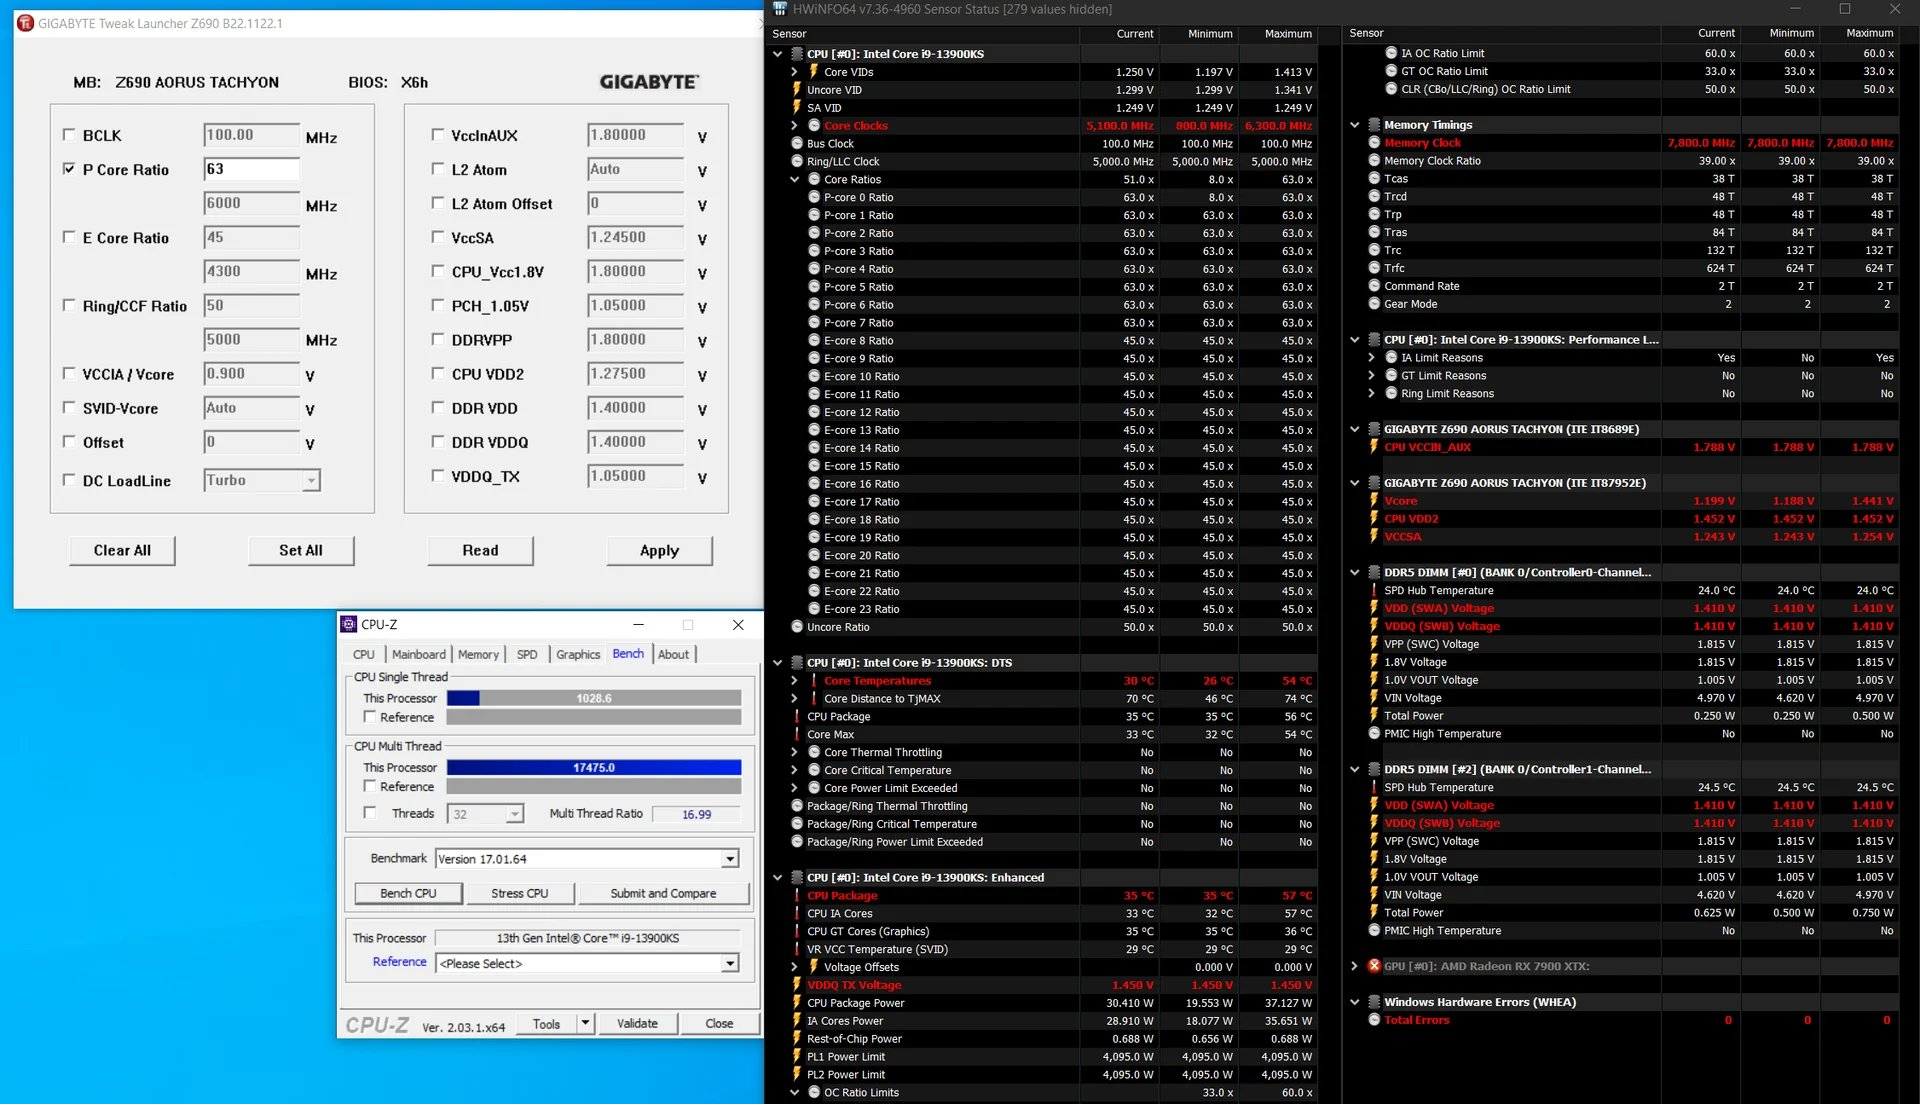This screenshot has height=1104, width=1920.
Task: Open the Benchmark version dropdown
Action: coord(730,859)
